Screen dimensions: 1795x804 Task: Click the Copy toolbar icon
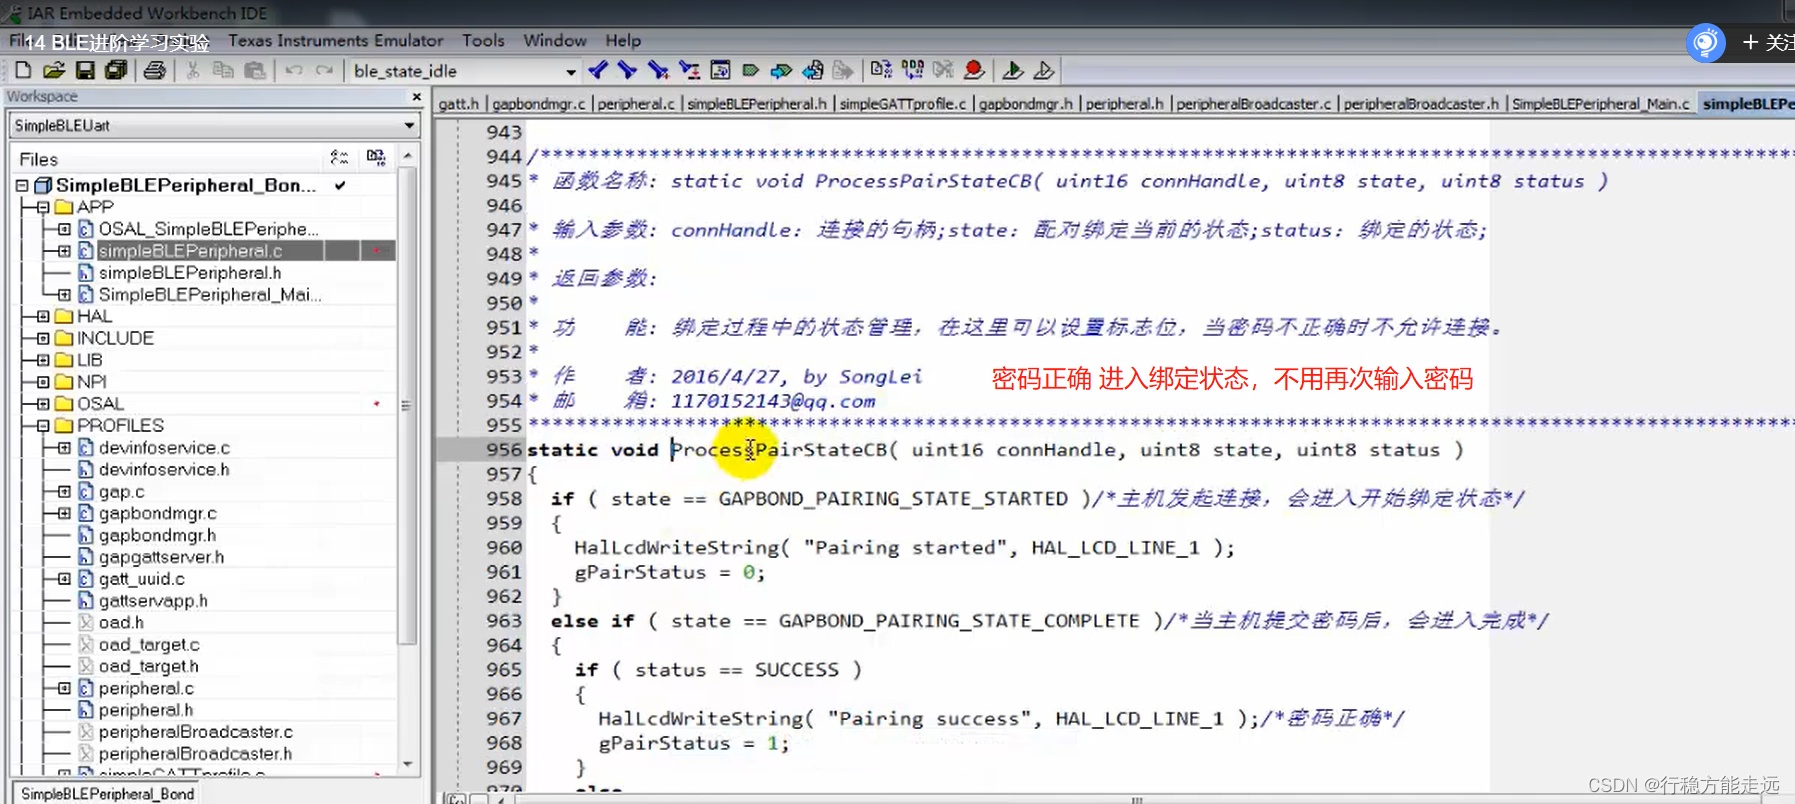223,70
